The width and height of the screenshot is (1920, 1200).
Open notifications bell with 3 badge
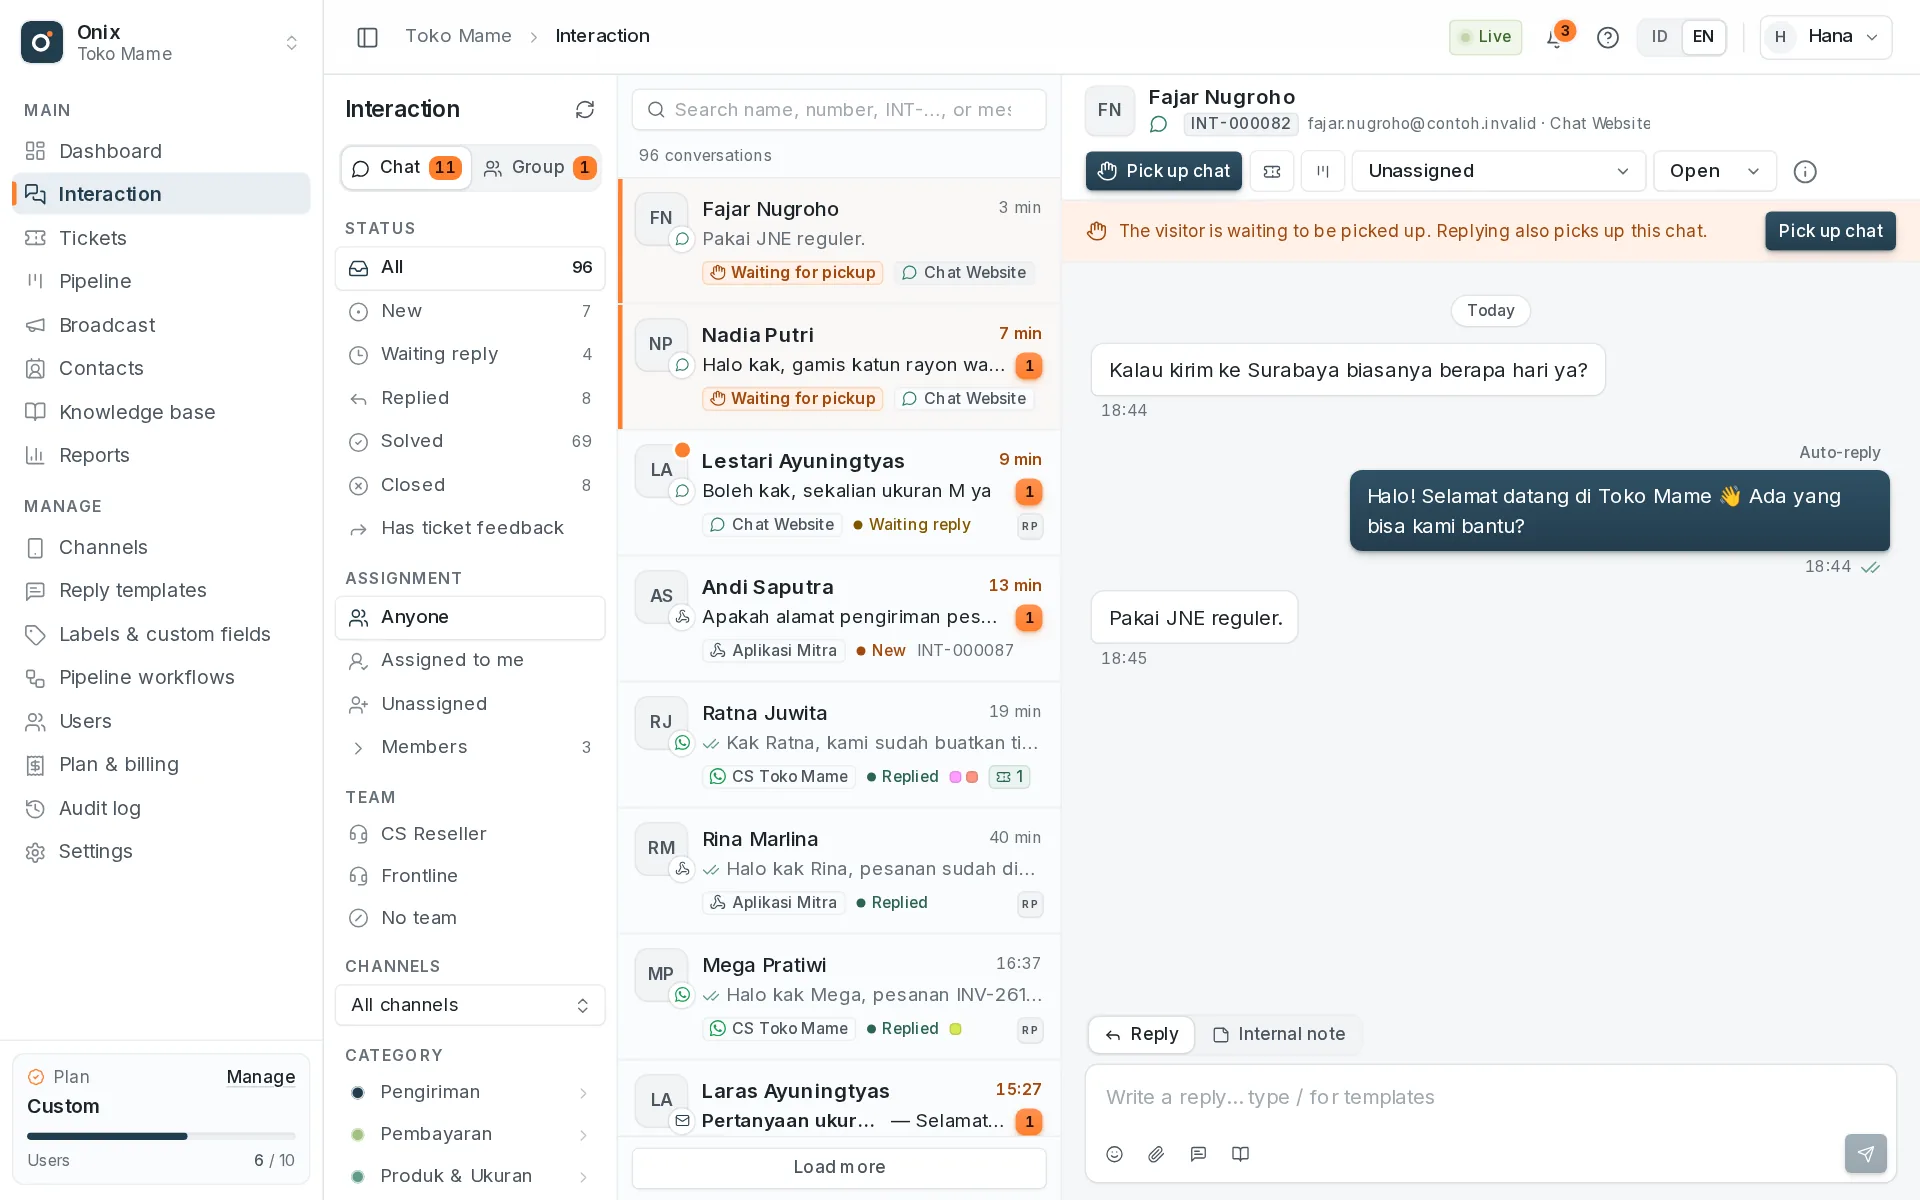click(x=1555, y=37)
